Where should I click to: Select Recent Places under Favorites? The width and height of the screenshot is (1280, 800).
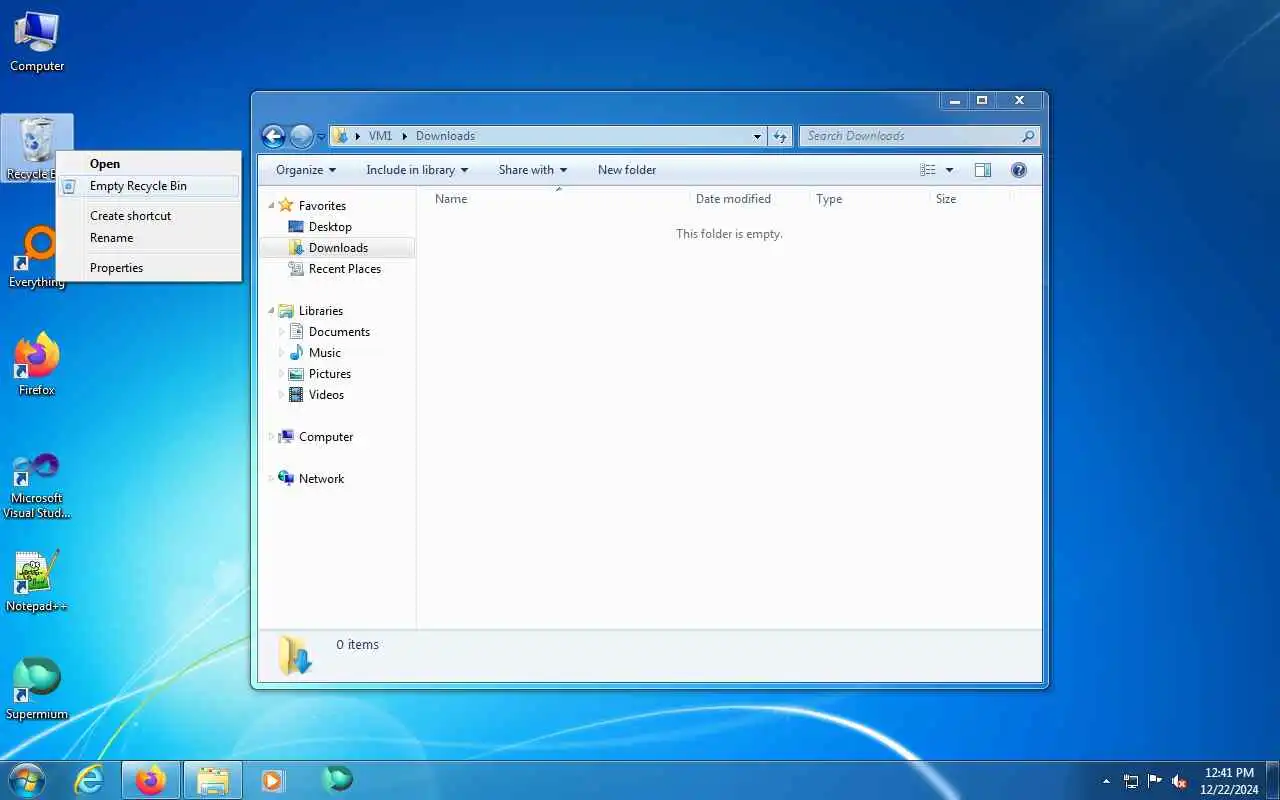click(344, 269)
